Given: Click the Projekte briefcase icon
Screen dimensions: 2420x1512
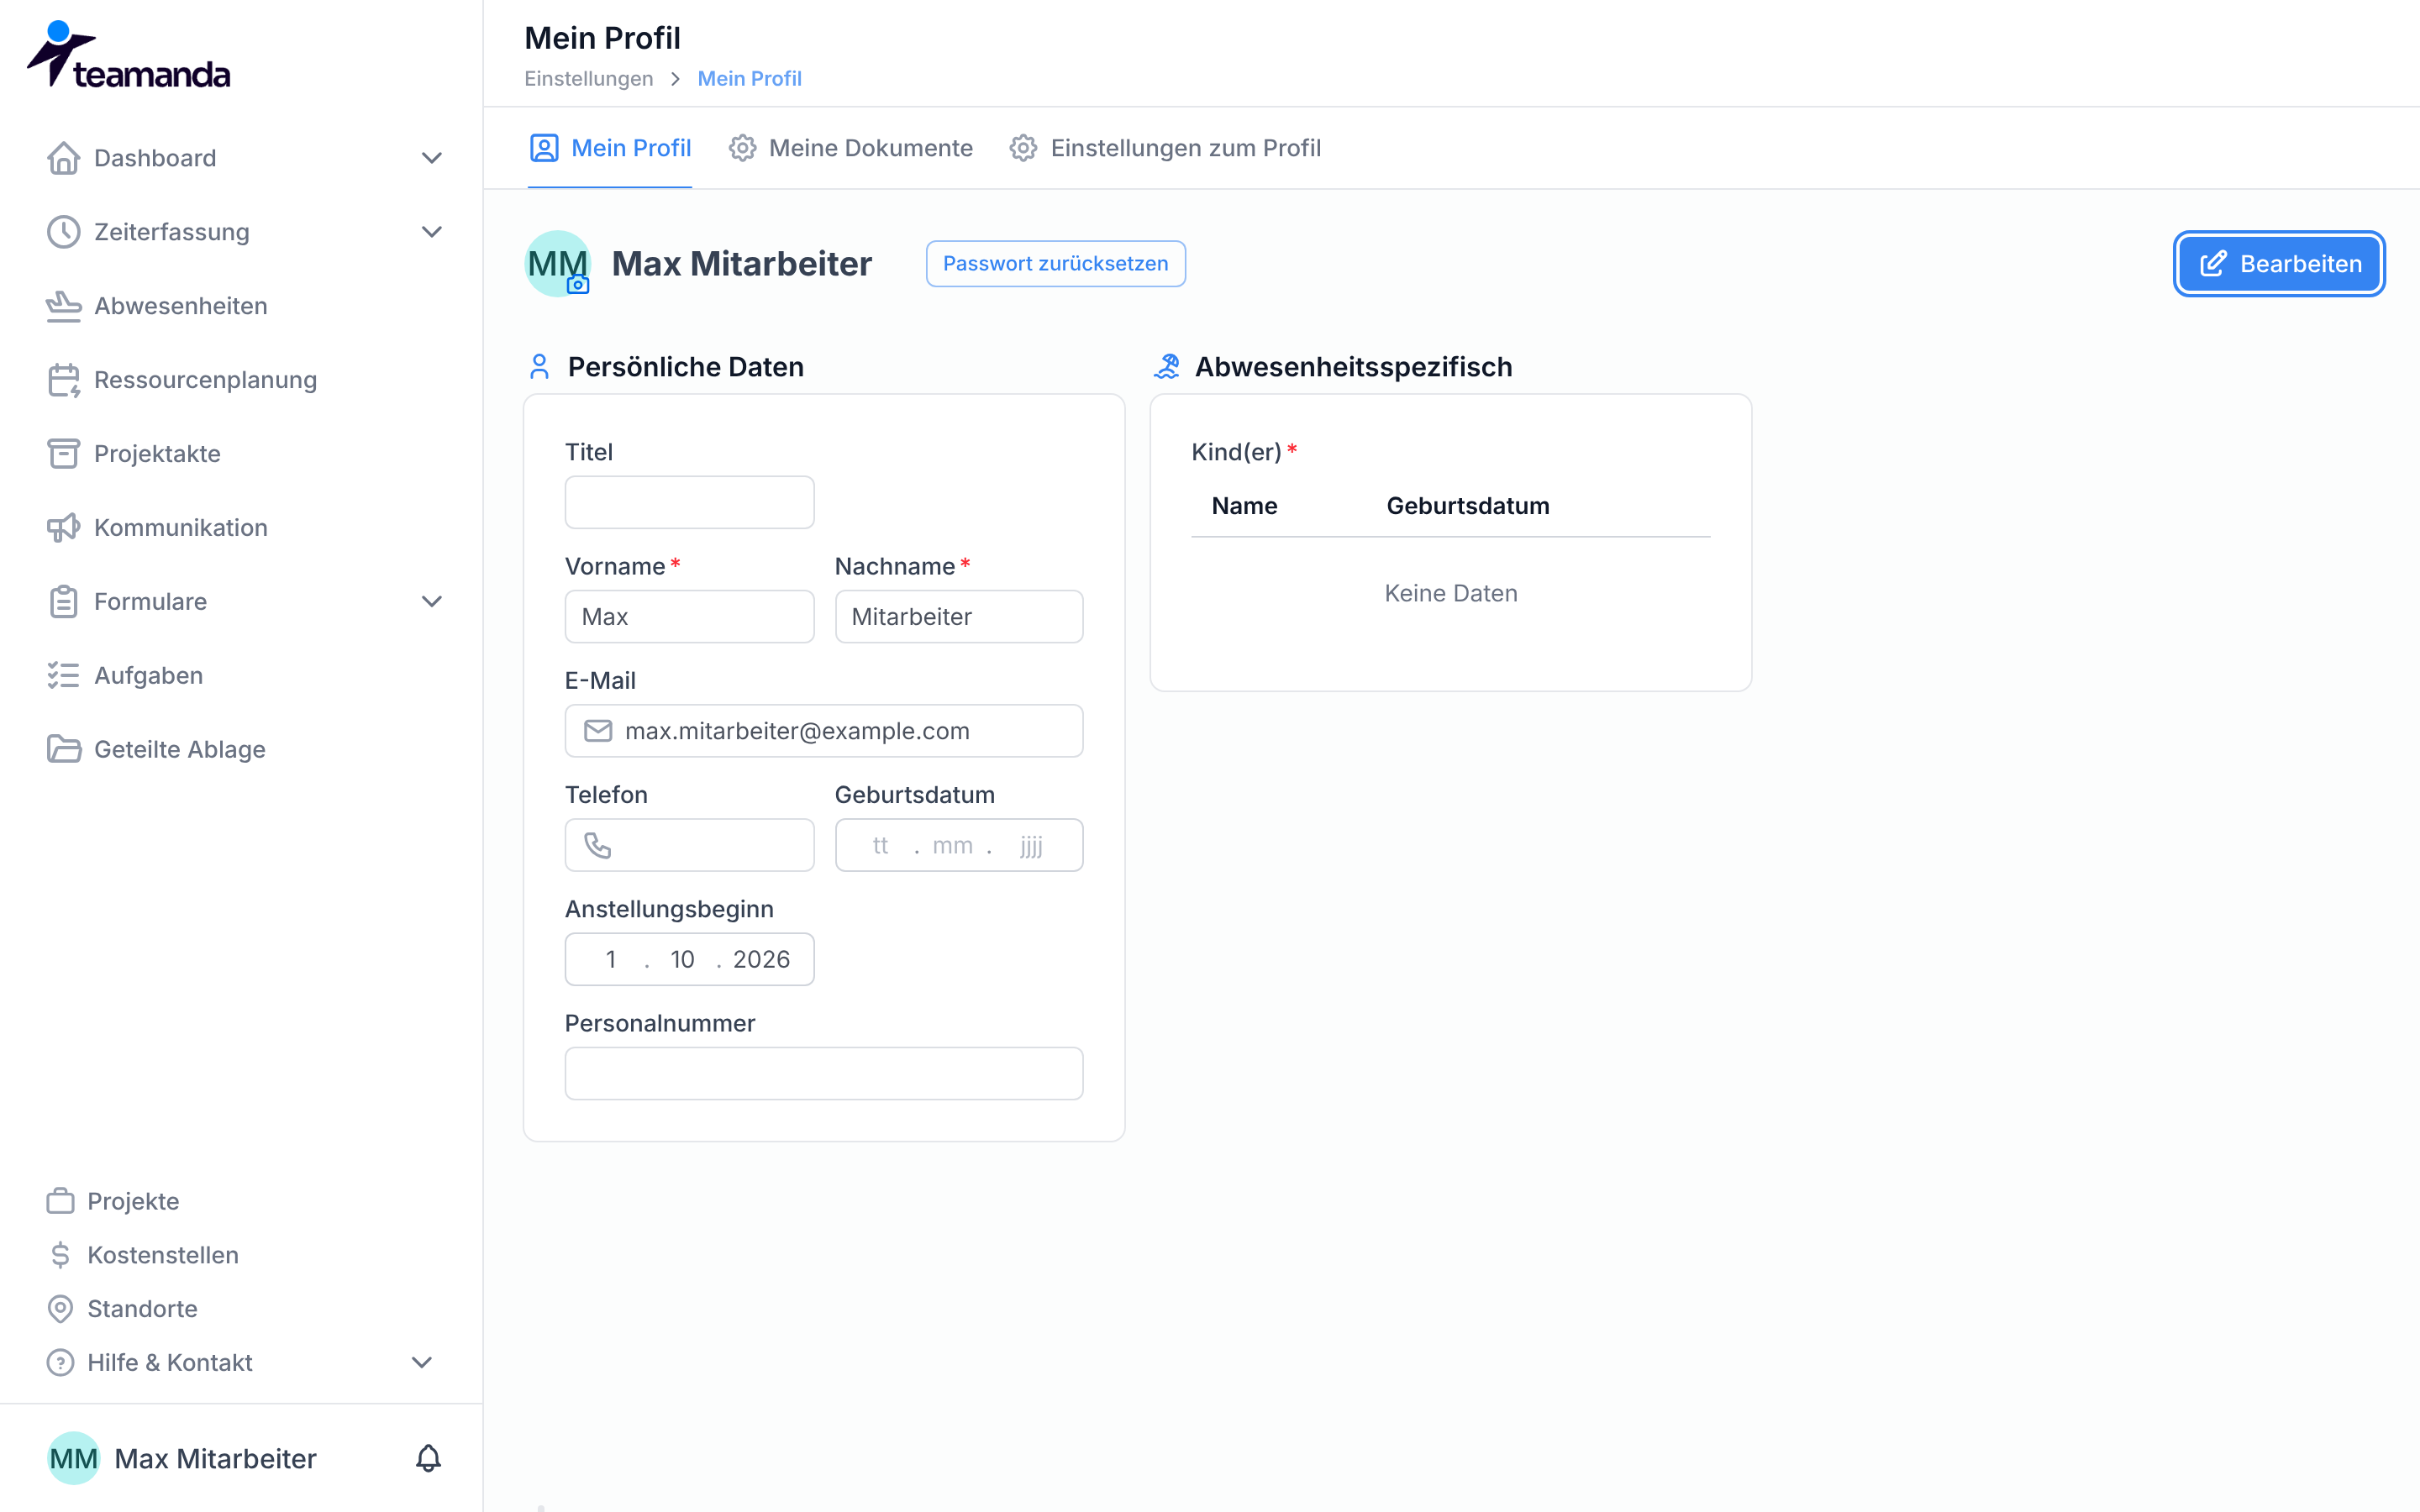Looking at the screenshot, I should point(60,1201).
